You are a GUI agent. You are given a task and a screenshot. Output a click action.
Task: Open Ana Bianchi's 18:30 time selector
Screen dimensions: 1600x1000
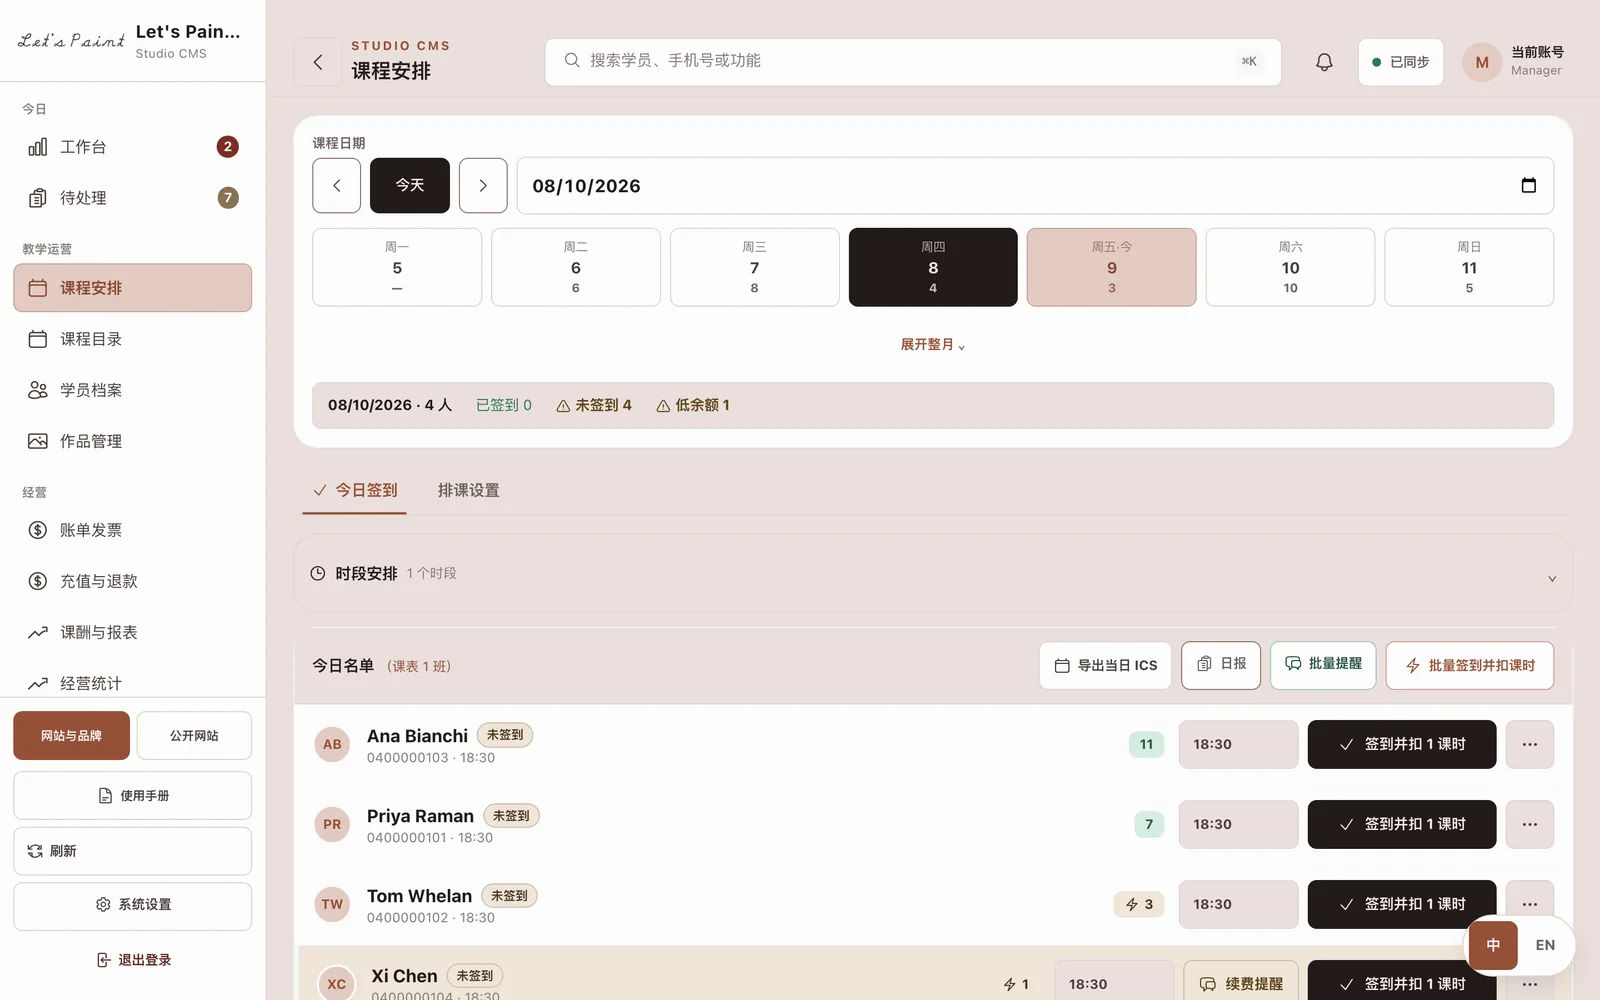pyautogui.click(x=1238, y=744)
